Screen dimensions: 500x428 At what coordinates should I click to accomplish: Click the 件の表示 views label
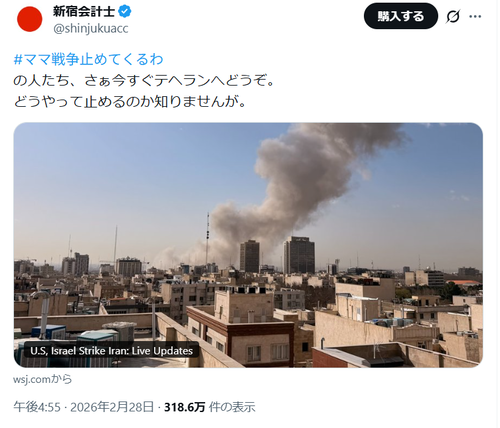click(x=232, y=407)
